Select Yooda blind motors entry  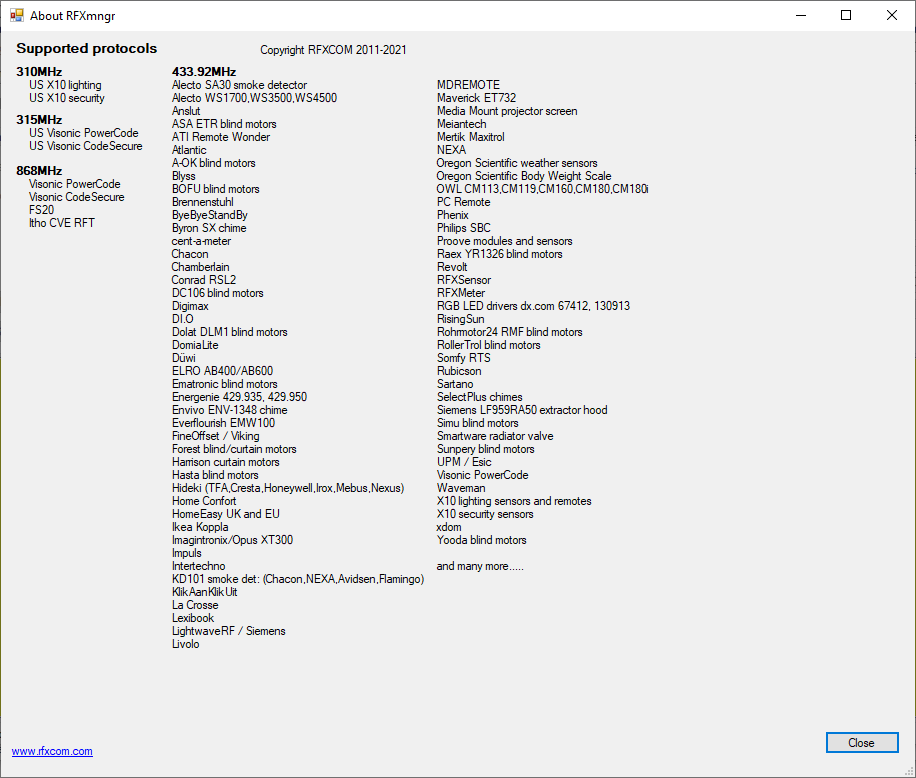tap(482, 540)
